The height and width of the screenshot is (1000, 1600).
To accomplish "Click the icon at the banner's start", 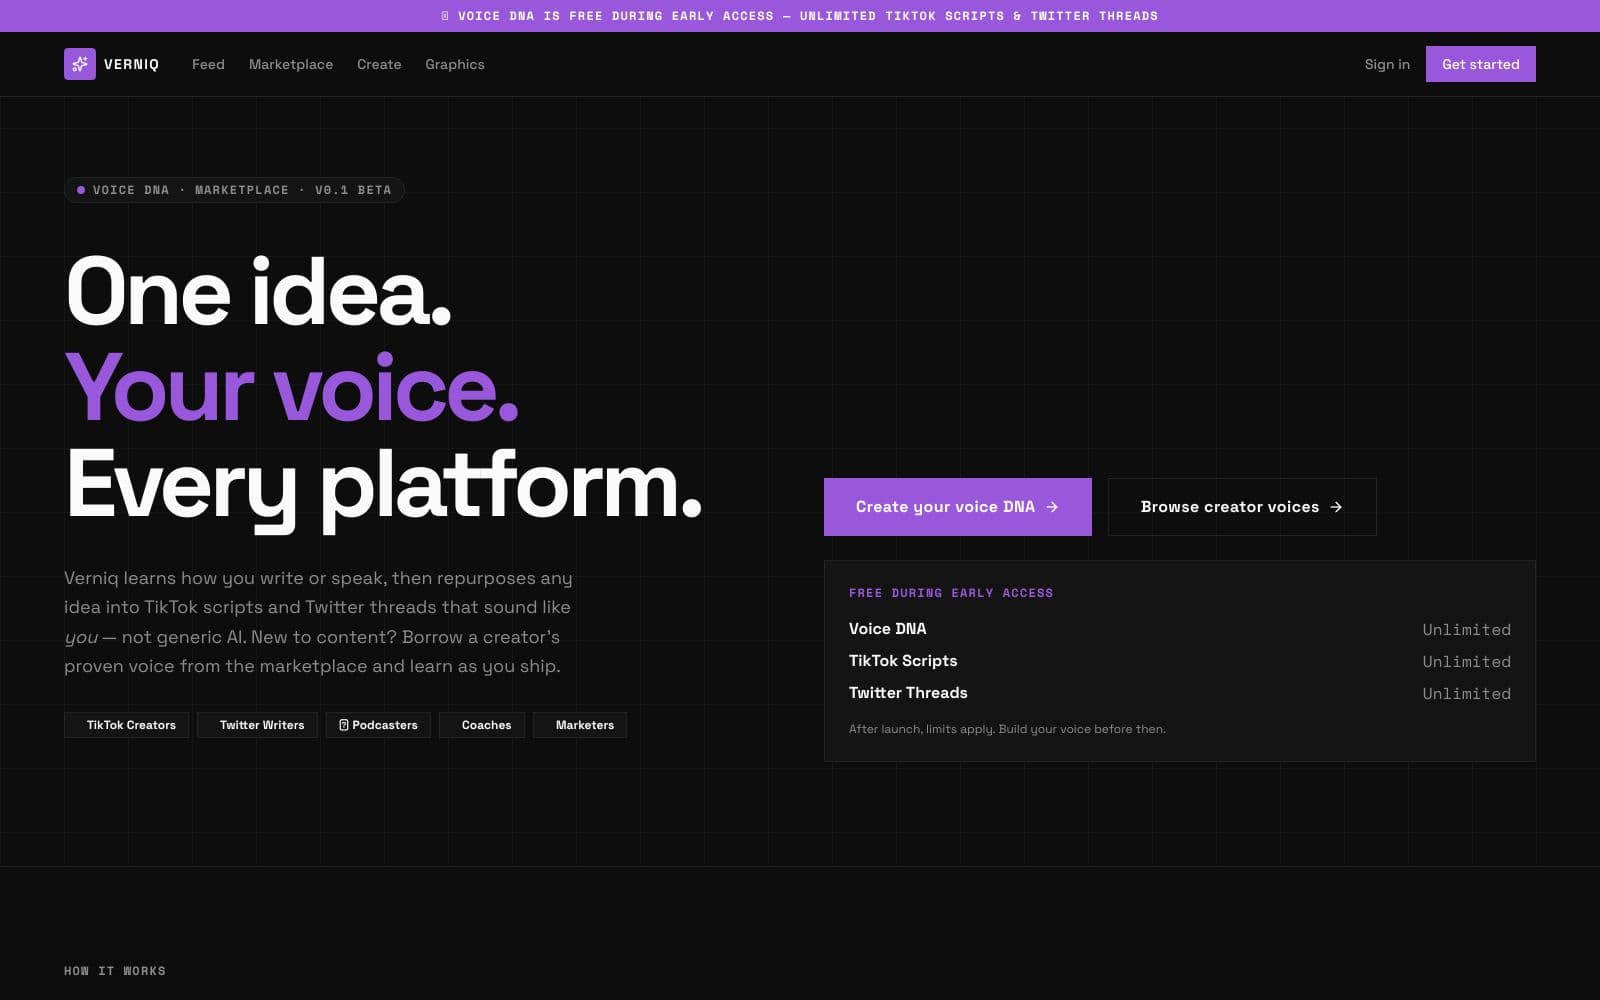I will pyautogui.click(x=445, y=16).
